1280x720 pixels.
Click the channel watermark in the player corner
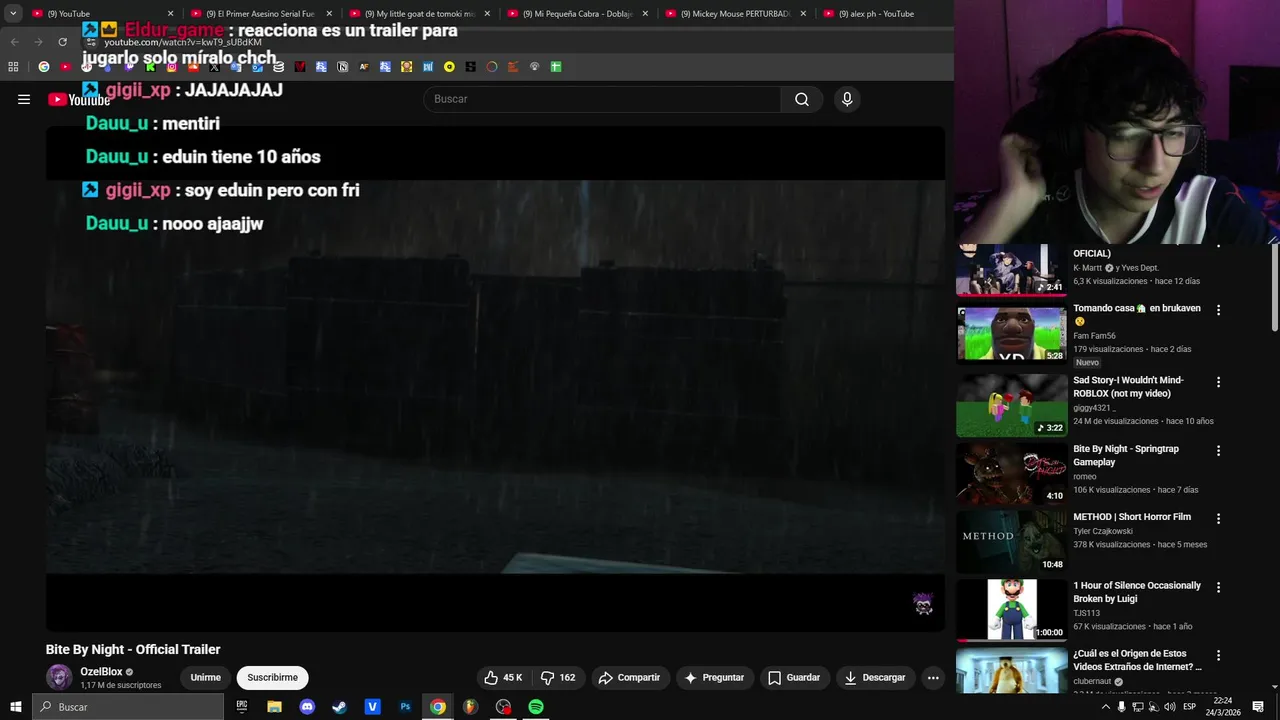point(923,603)
